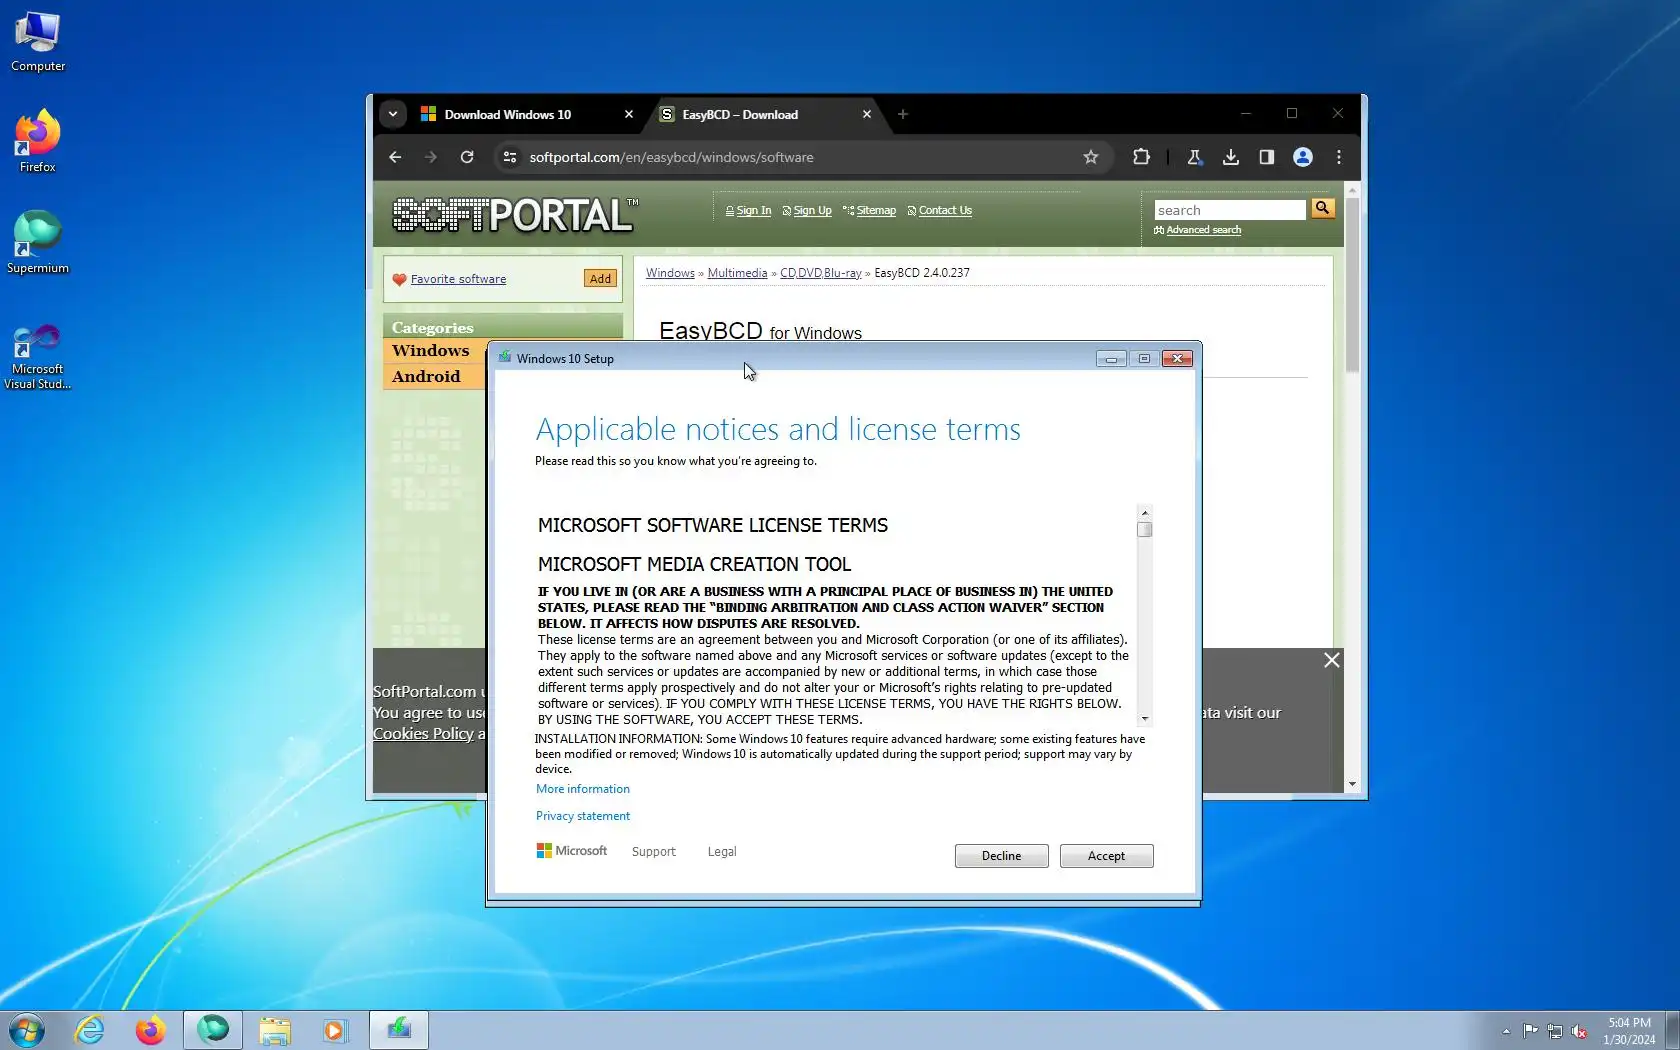Click the volume icon in system tray
Image resolution: width=1680 pixels, height=1050 pixels.
coord(1579,1031)
